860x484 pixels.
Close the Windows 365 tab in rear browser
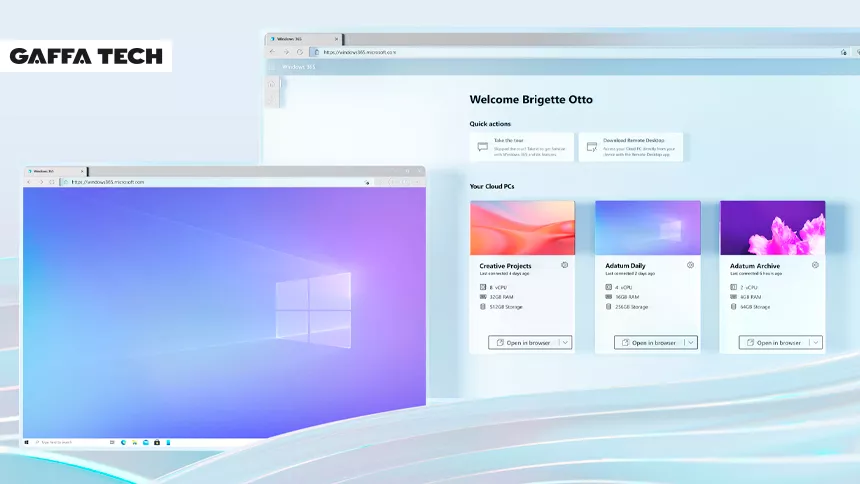pyautogui.click(x=336, y=39)
